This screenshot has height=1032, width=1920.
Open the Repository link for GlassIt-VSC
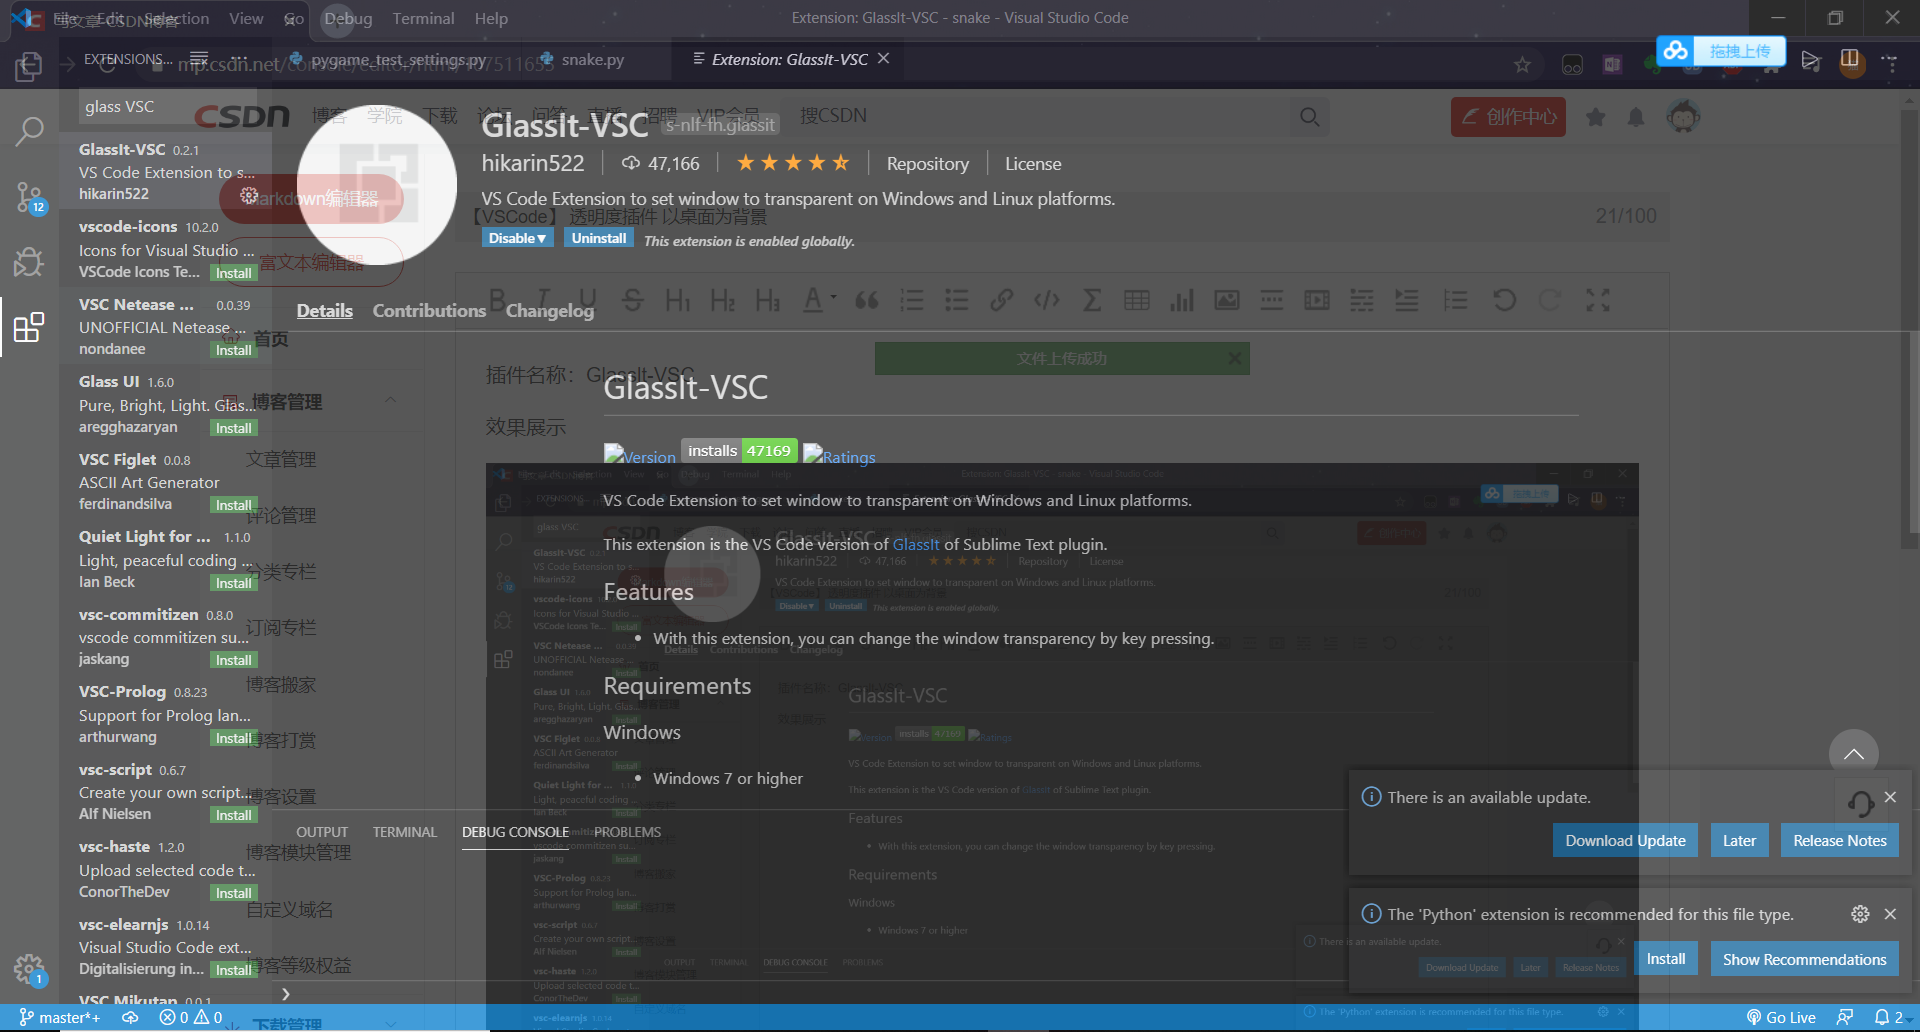point(927,163)
